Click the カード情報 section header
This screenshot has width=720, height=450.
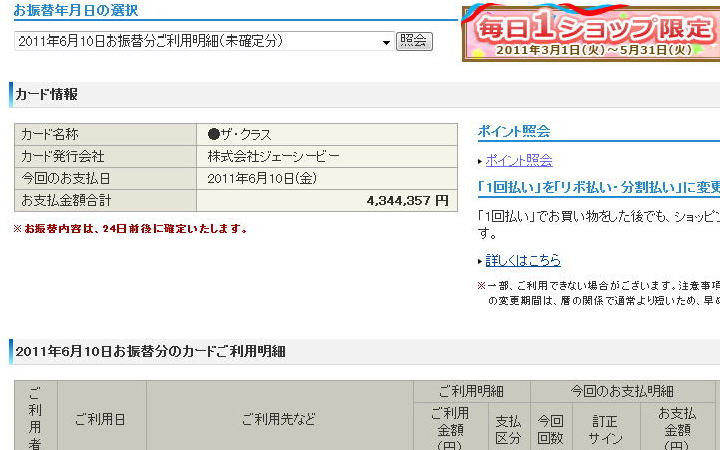(47, 94)
